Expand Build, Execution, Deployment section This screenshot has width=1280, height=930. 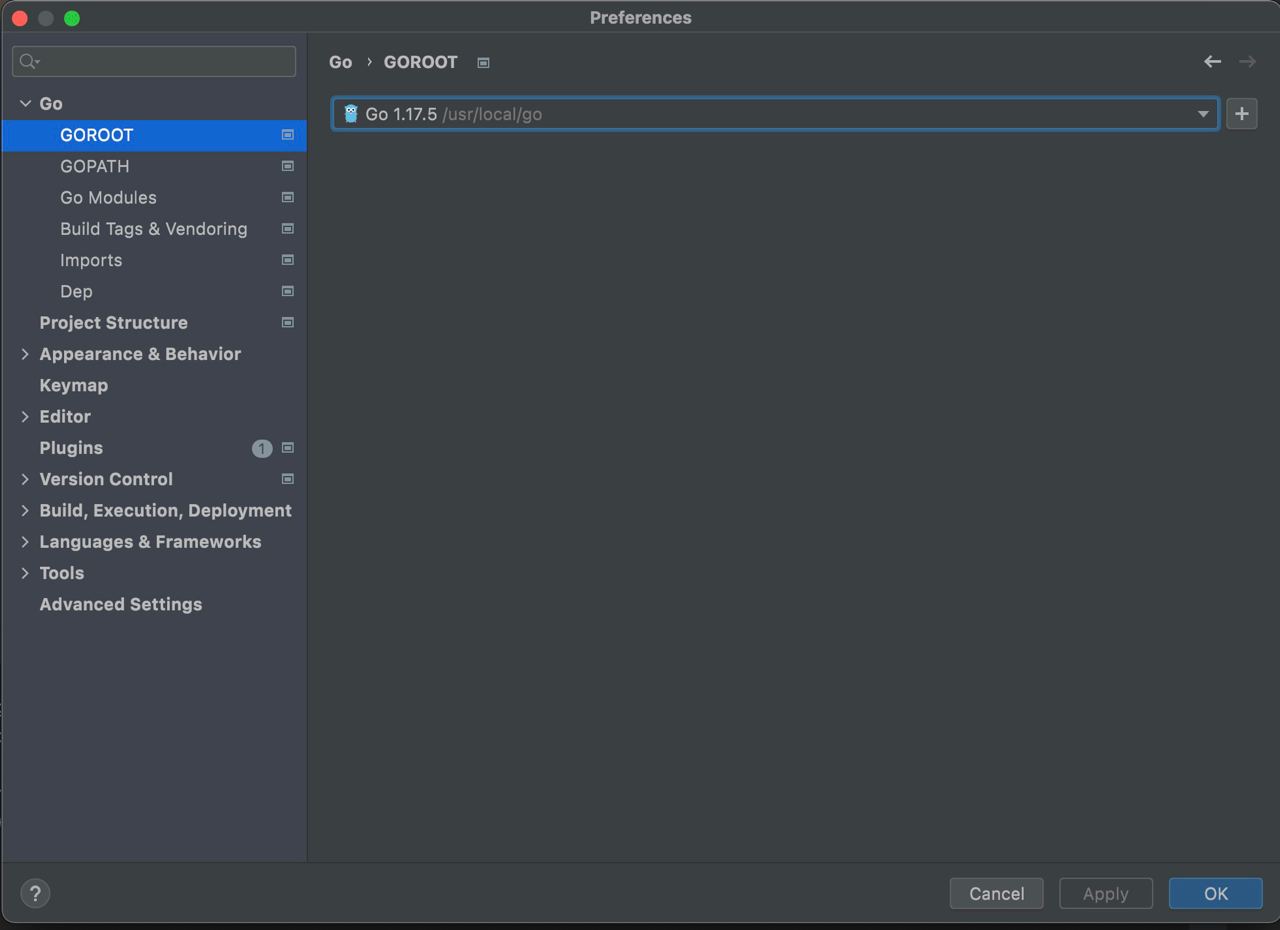point(25,511)
